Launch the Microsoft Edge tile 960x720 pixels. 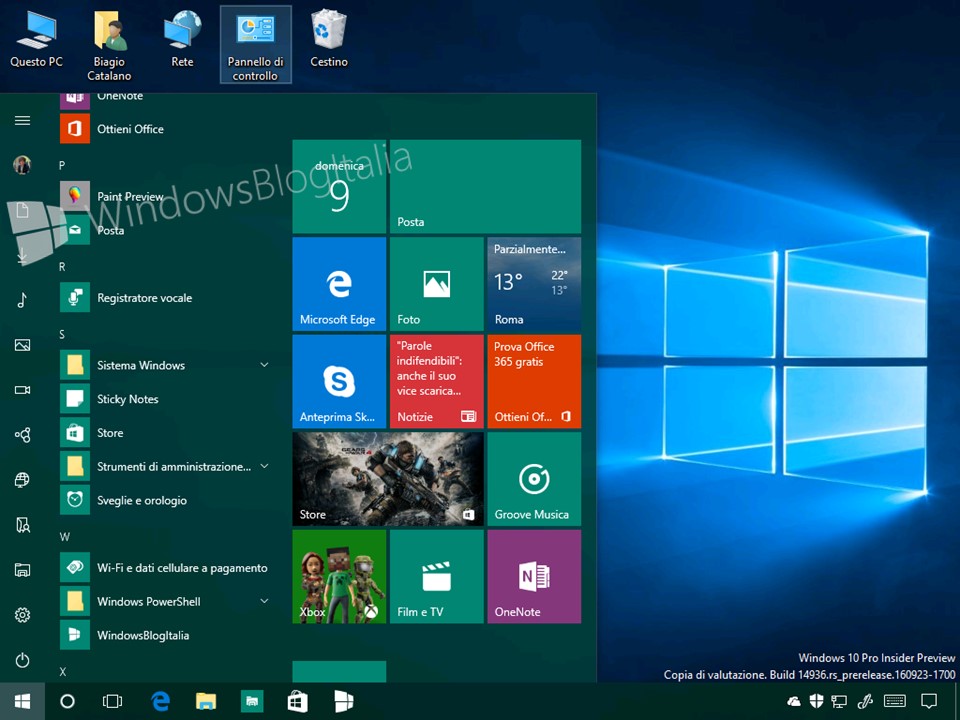click(x=339, y=284)
